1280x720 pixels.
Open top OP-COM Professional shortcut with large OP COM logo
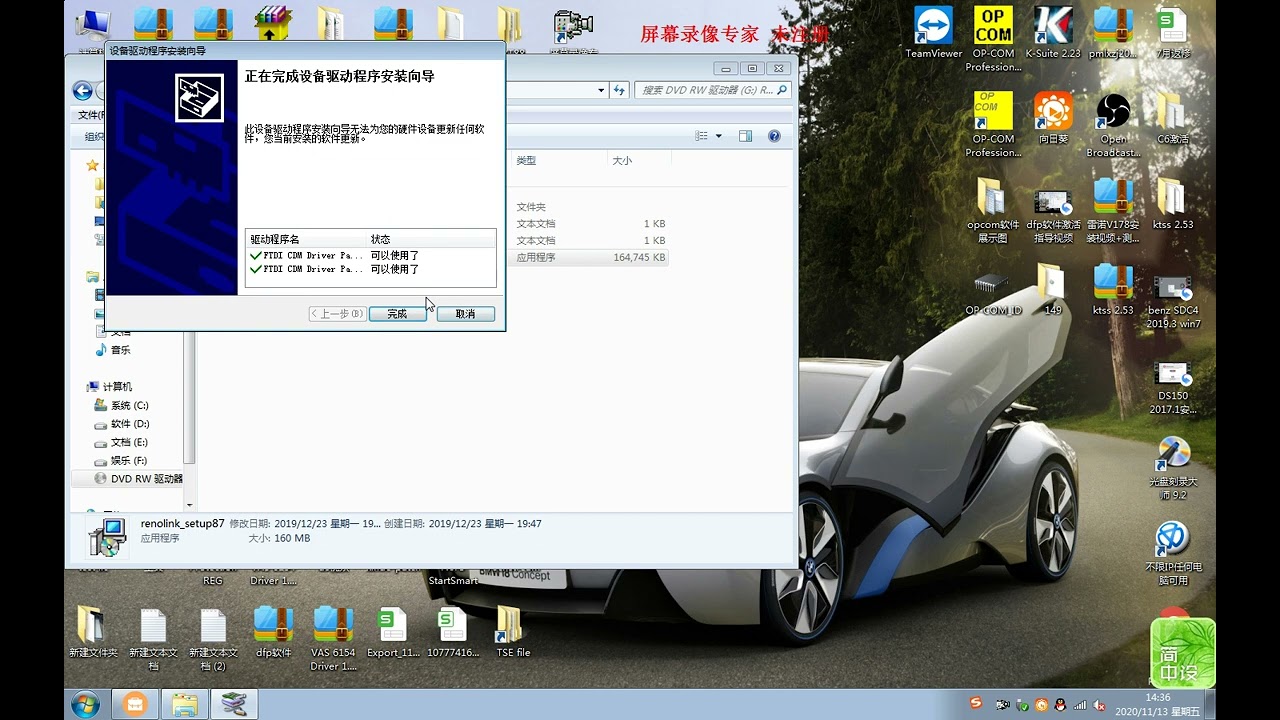(993, 39)
